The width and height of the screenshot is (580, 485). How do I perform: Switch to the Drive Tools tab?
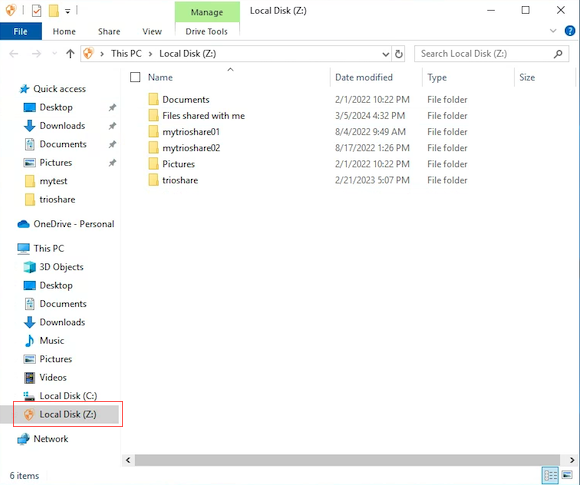(x=207, y=31)
